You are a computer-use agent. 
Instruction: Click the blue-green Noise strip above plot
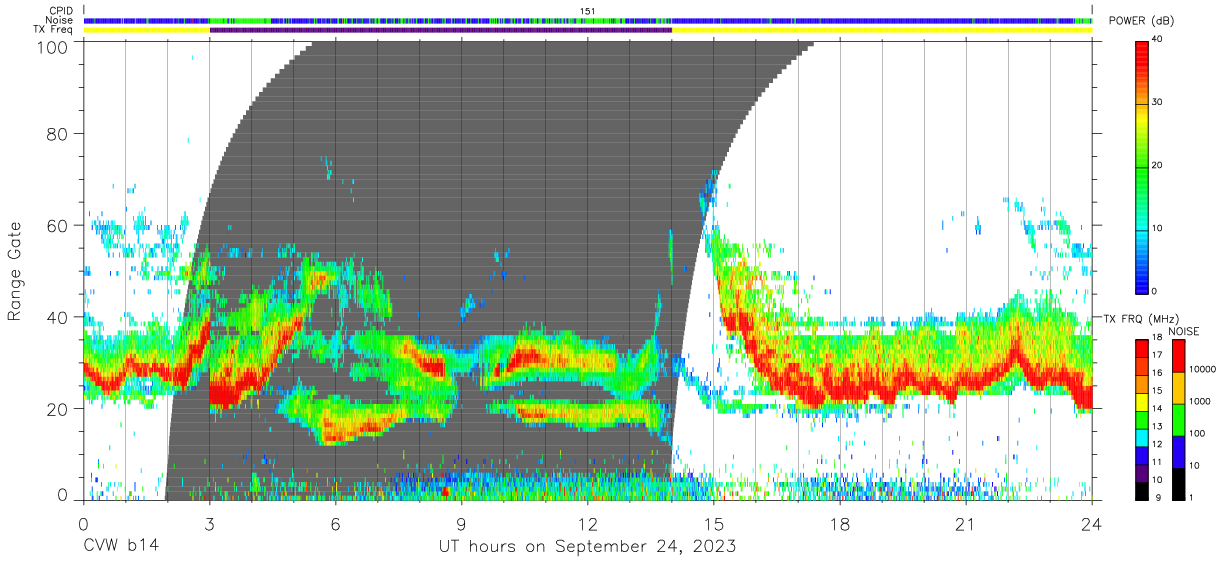[x=588, y=20]
